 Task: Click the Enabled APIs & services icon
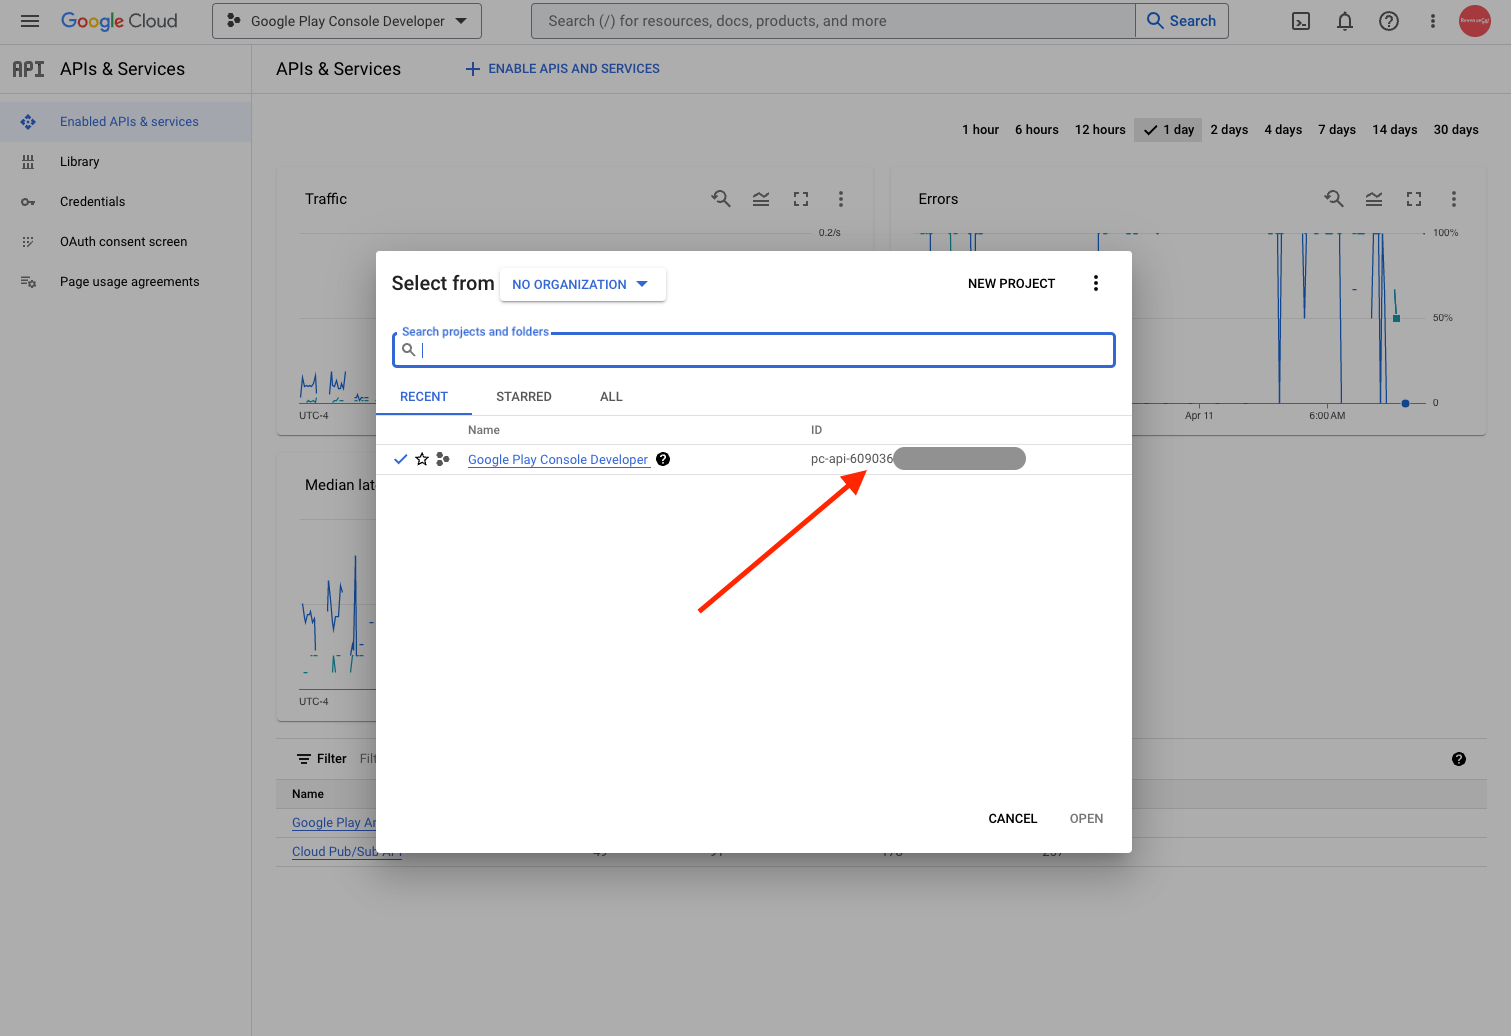point(28,122)
